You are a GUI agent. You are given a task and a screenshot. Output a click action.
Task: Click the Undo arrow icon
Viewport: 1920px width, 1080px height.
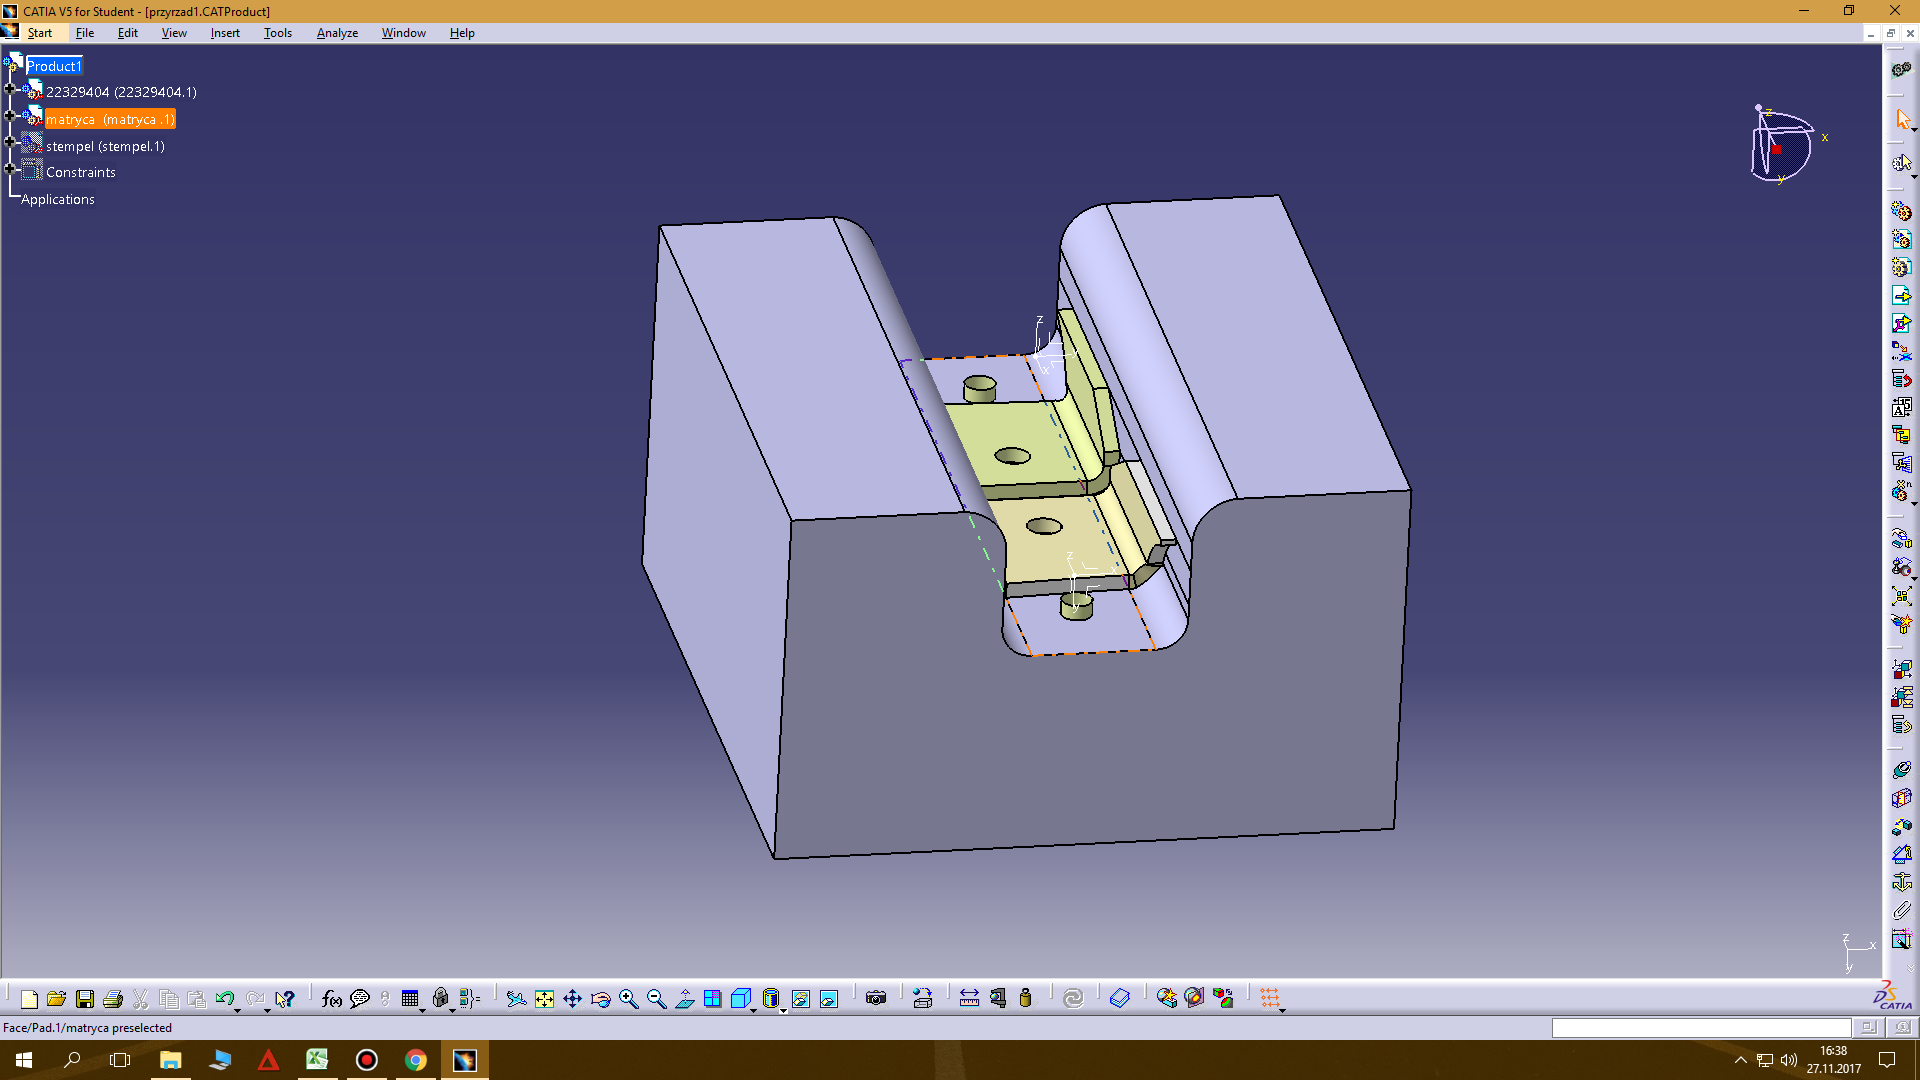coord(224,999)
